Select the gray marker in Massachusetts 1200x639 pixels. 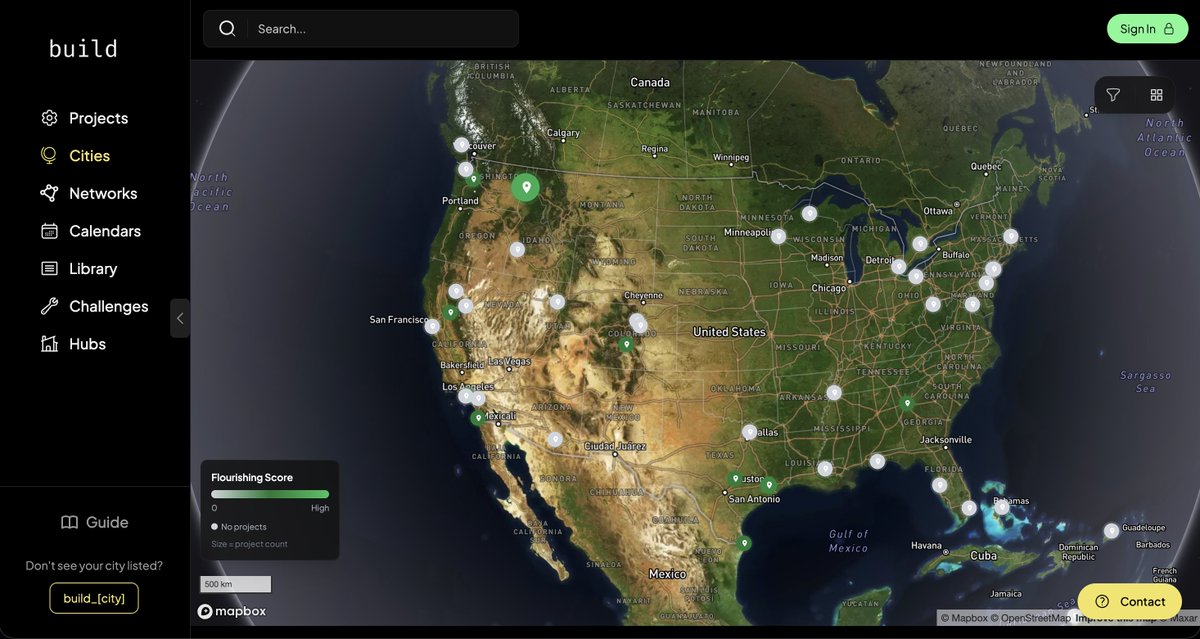1011,237
